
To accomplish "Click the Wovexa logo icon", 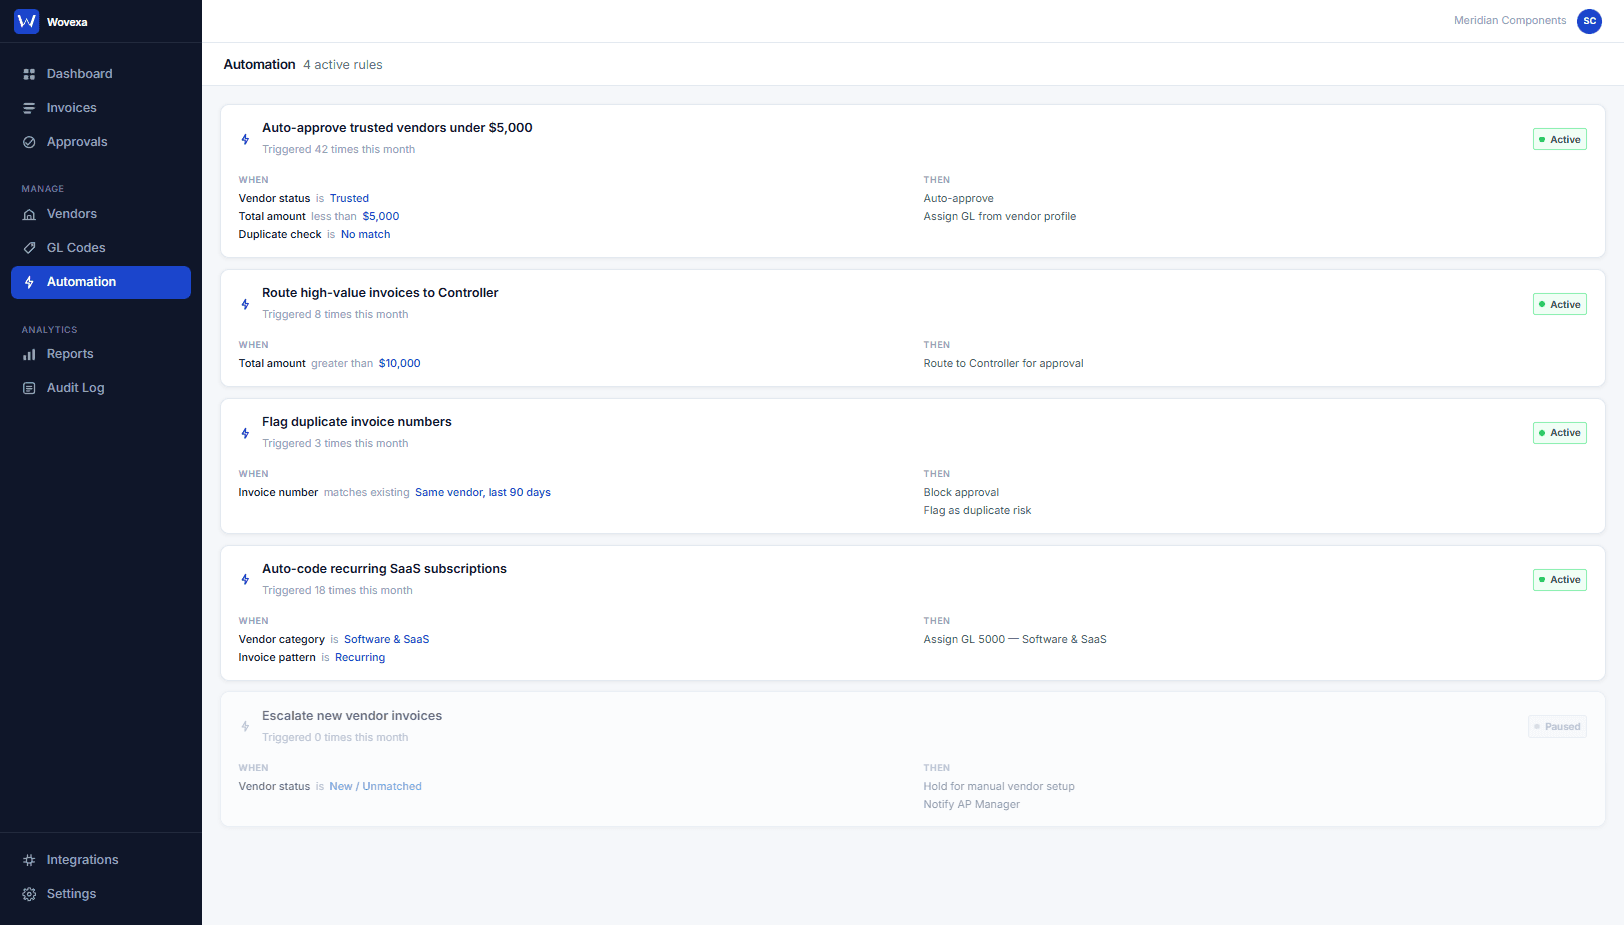I will (26, 20).
